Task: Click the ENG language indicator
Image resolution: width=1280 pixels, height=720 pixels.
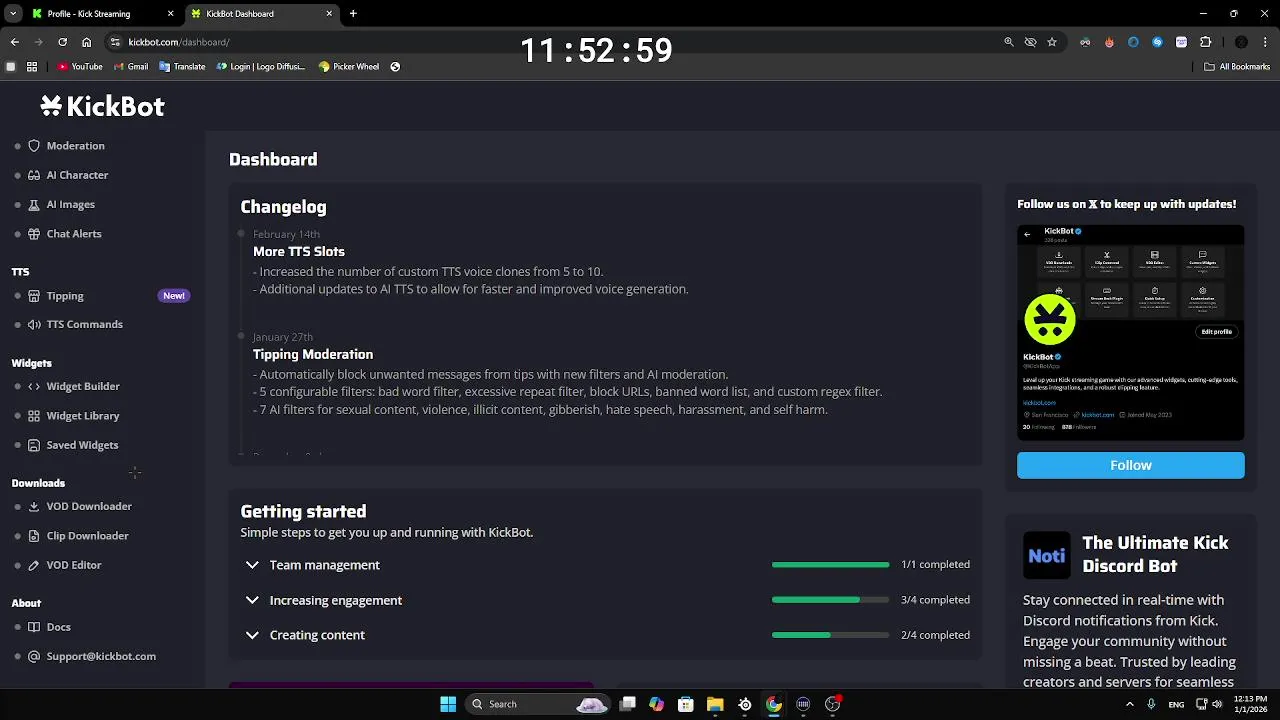Action: point(1176,704)
